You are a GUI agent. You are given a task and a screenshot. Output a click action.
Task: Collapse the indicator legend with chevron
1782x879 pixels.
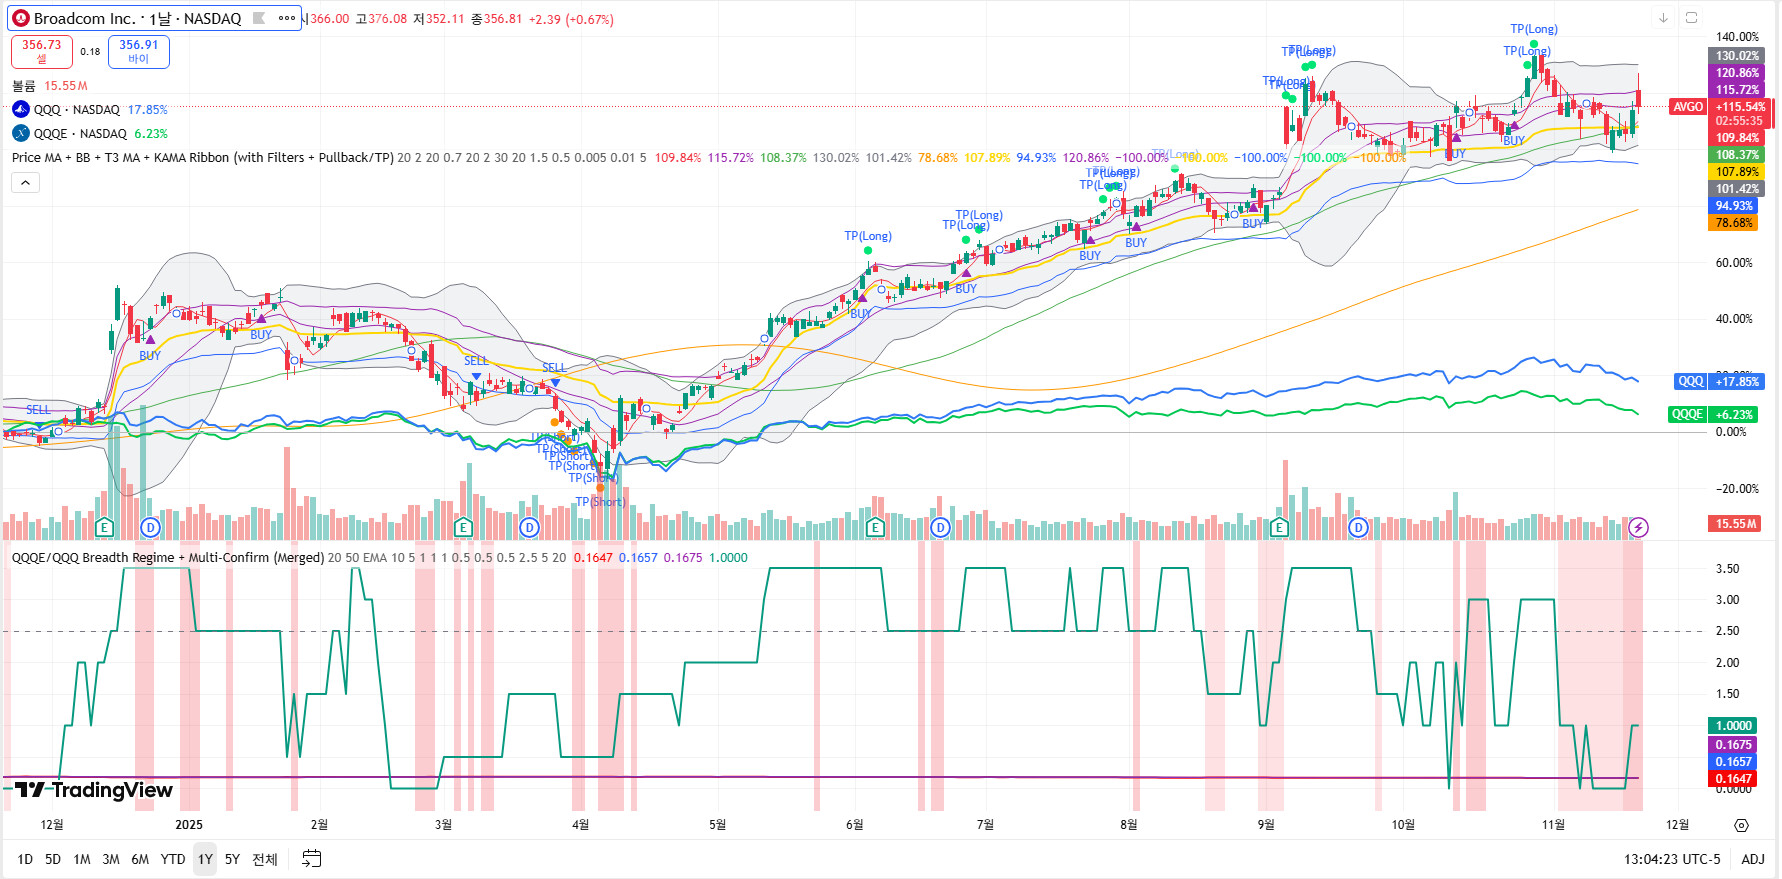[x=25, y=182]
